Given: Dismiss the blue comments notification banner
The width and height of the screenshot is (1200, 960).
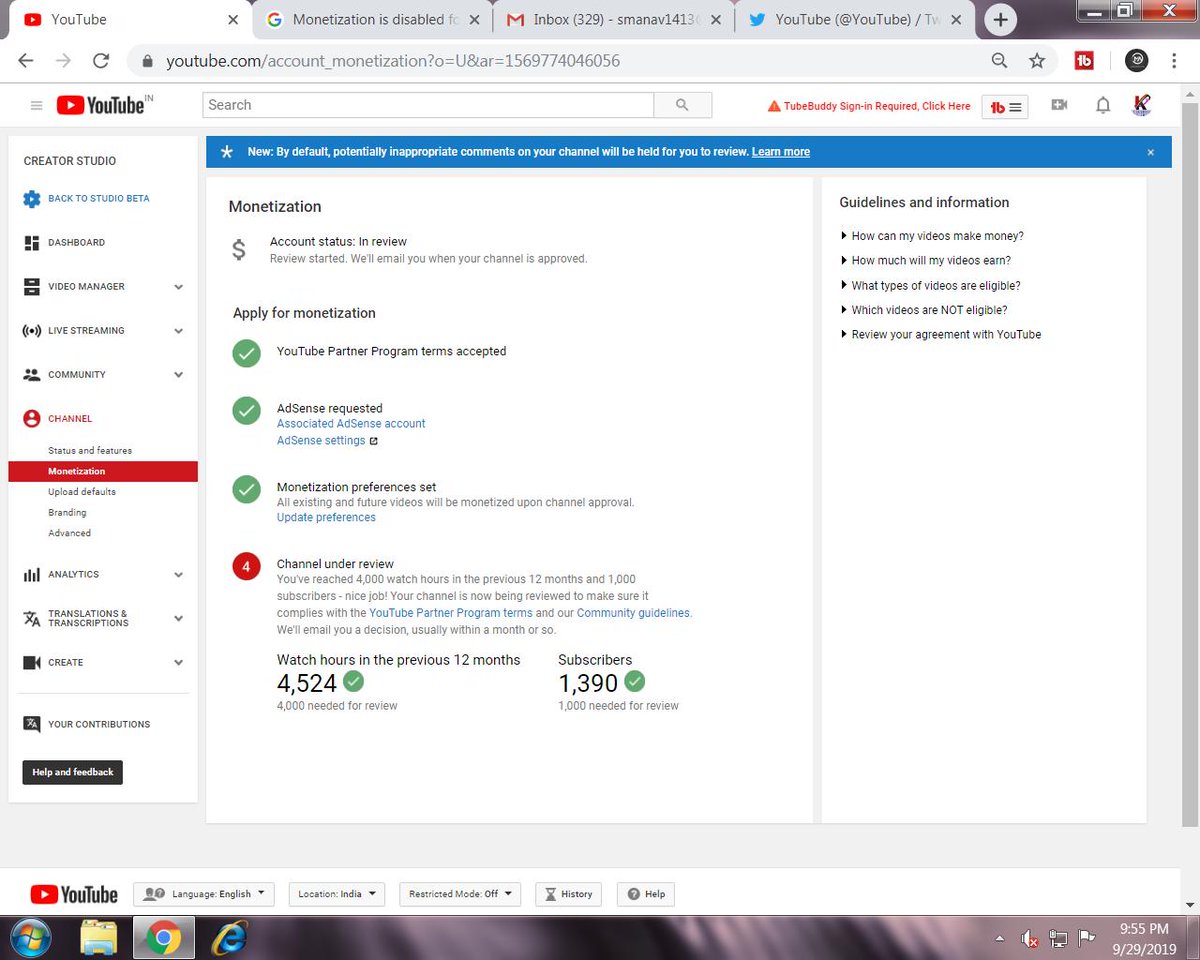Looking at the screenshot, I should click(1151, 152).
